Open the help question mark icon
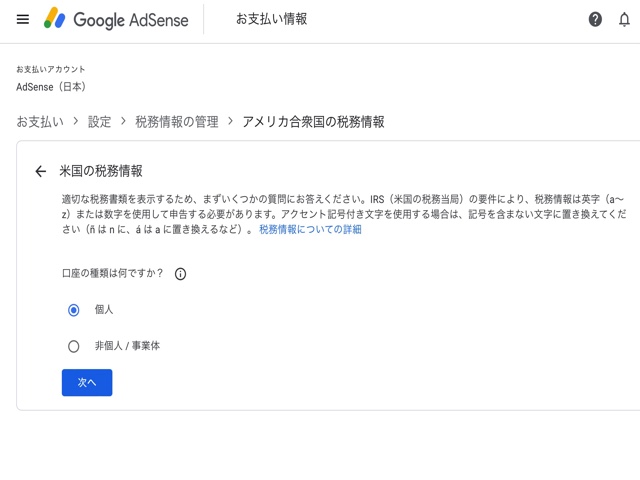This screenshot has width=640, height=480. click(595, 19)
